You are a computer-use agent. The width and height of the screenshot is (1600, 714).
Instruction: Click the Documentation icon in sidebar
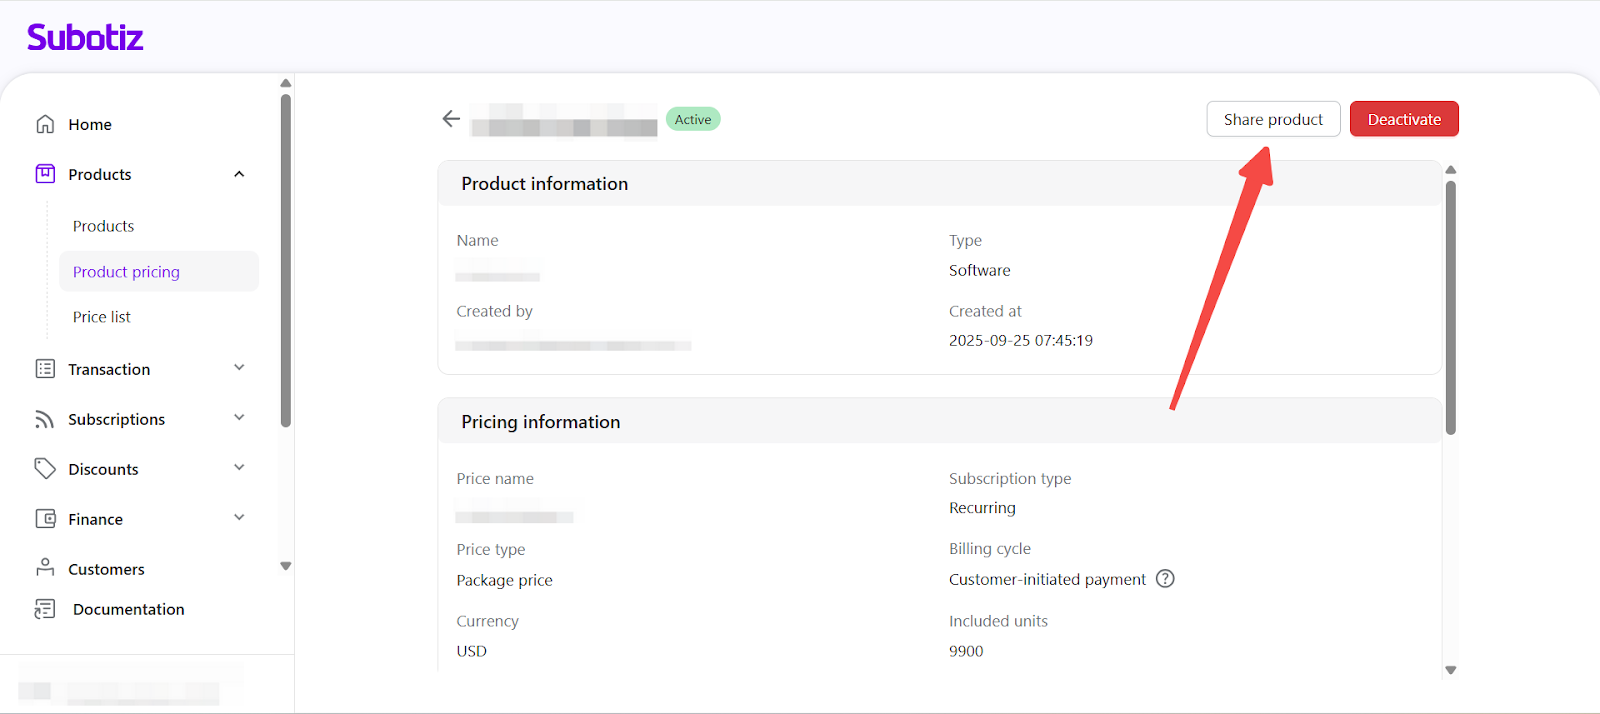tap(45, 609)
